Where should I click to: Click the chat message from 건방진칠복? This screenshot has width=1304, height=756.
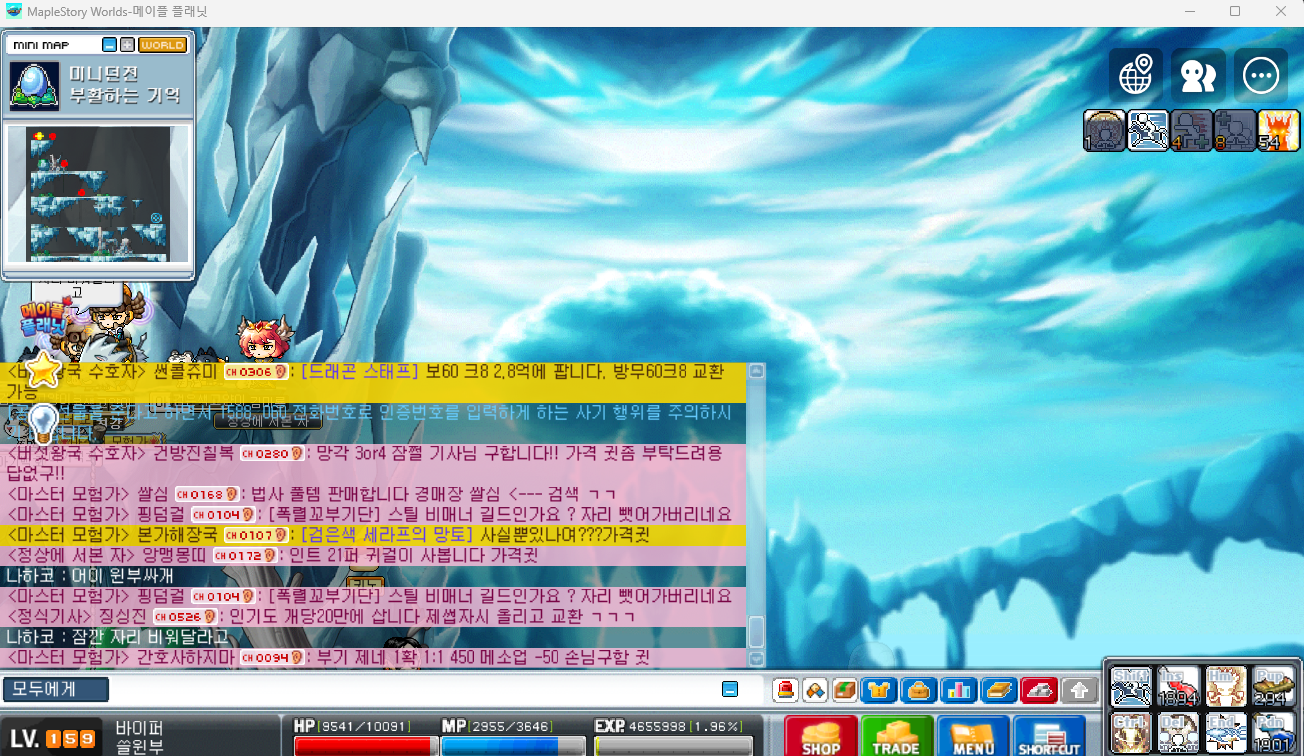click(x=373, y=464)
